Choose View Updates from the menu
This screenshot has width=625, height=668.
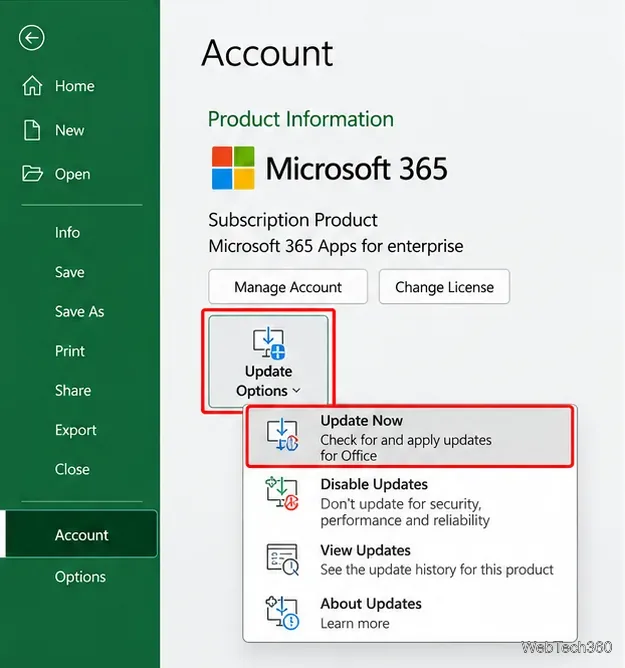(409, 559)
